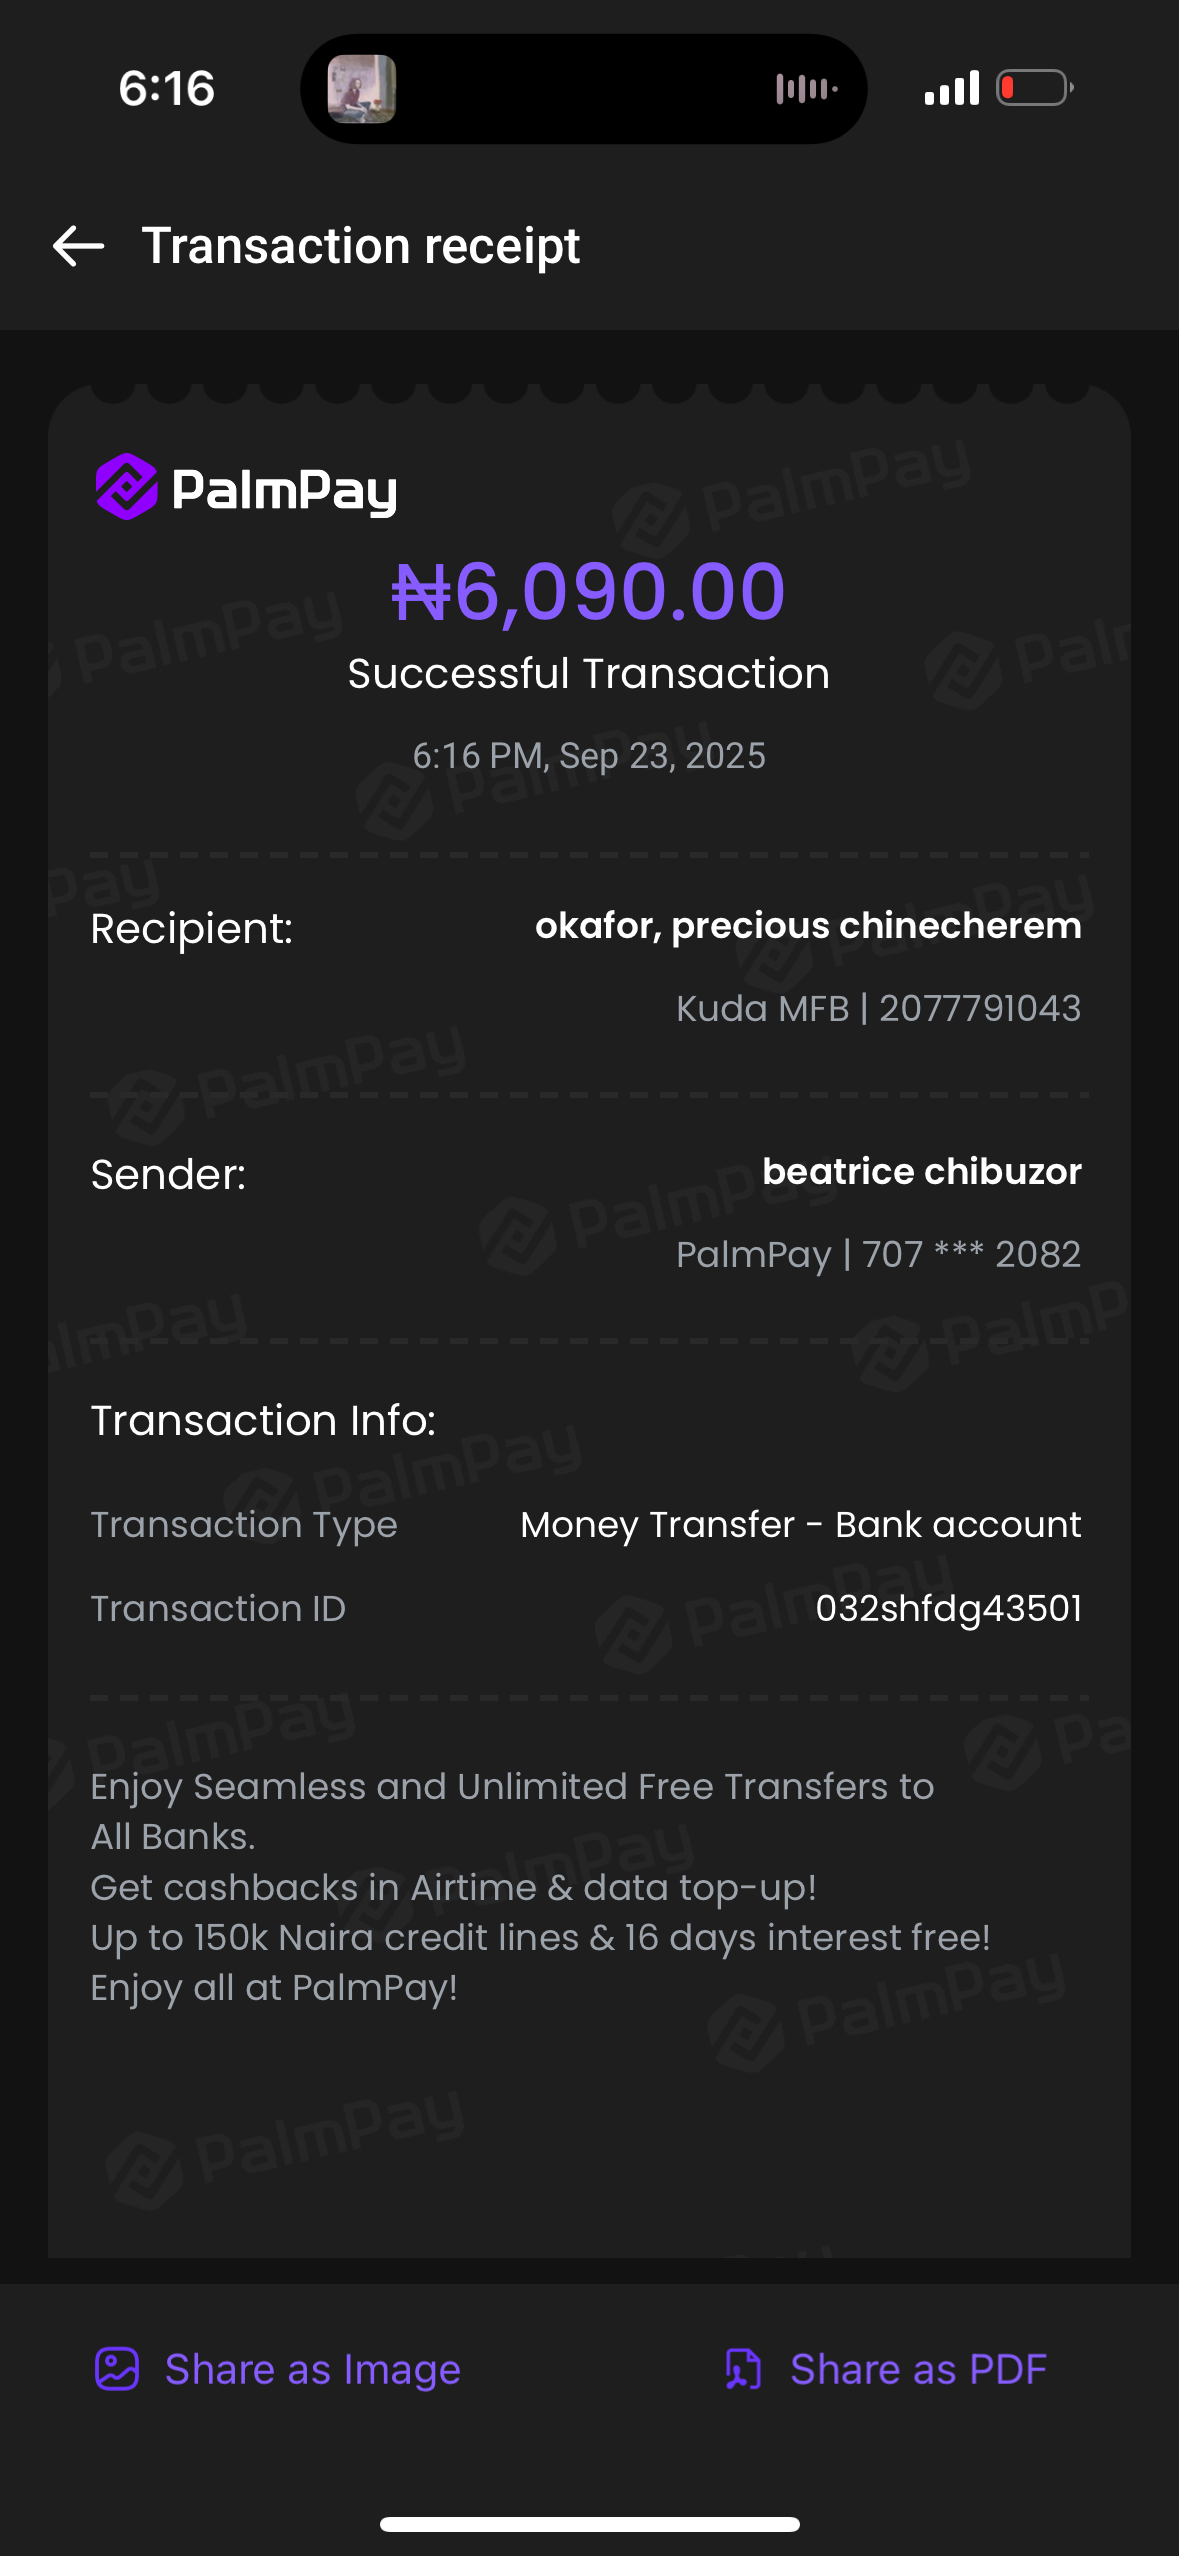Screen dimensions: 1179x2556
Task: Tap sender name beatrice chibuzor
Action: 921,1171
